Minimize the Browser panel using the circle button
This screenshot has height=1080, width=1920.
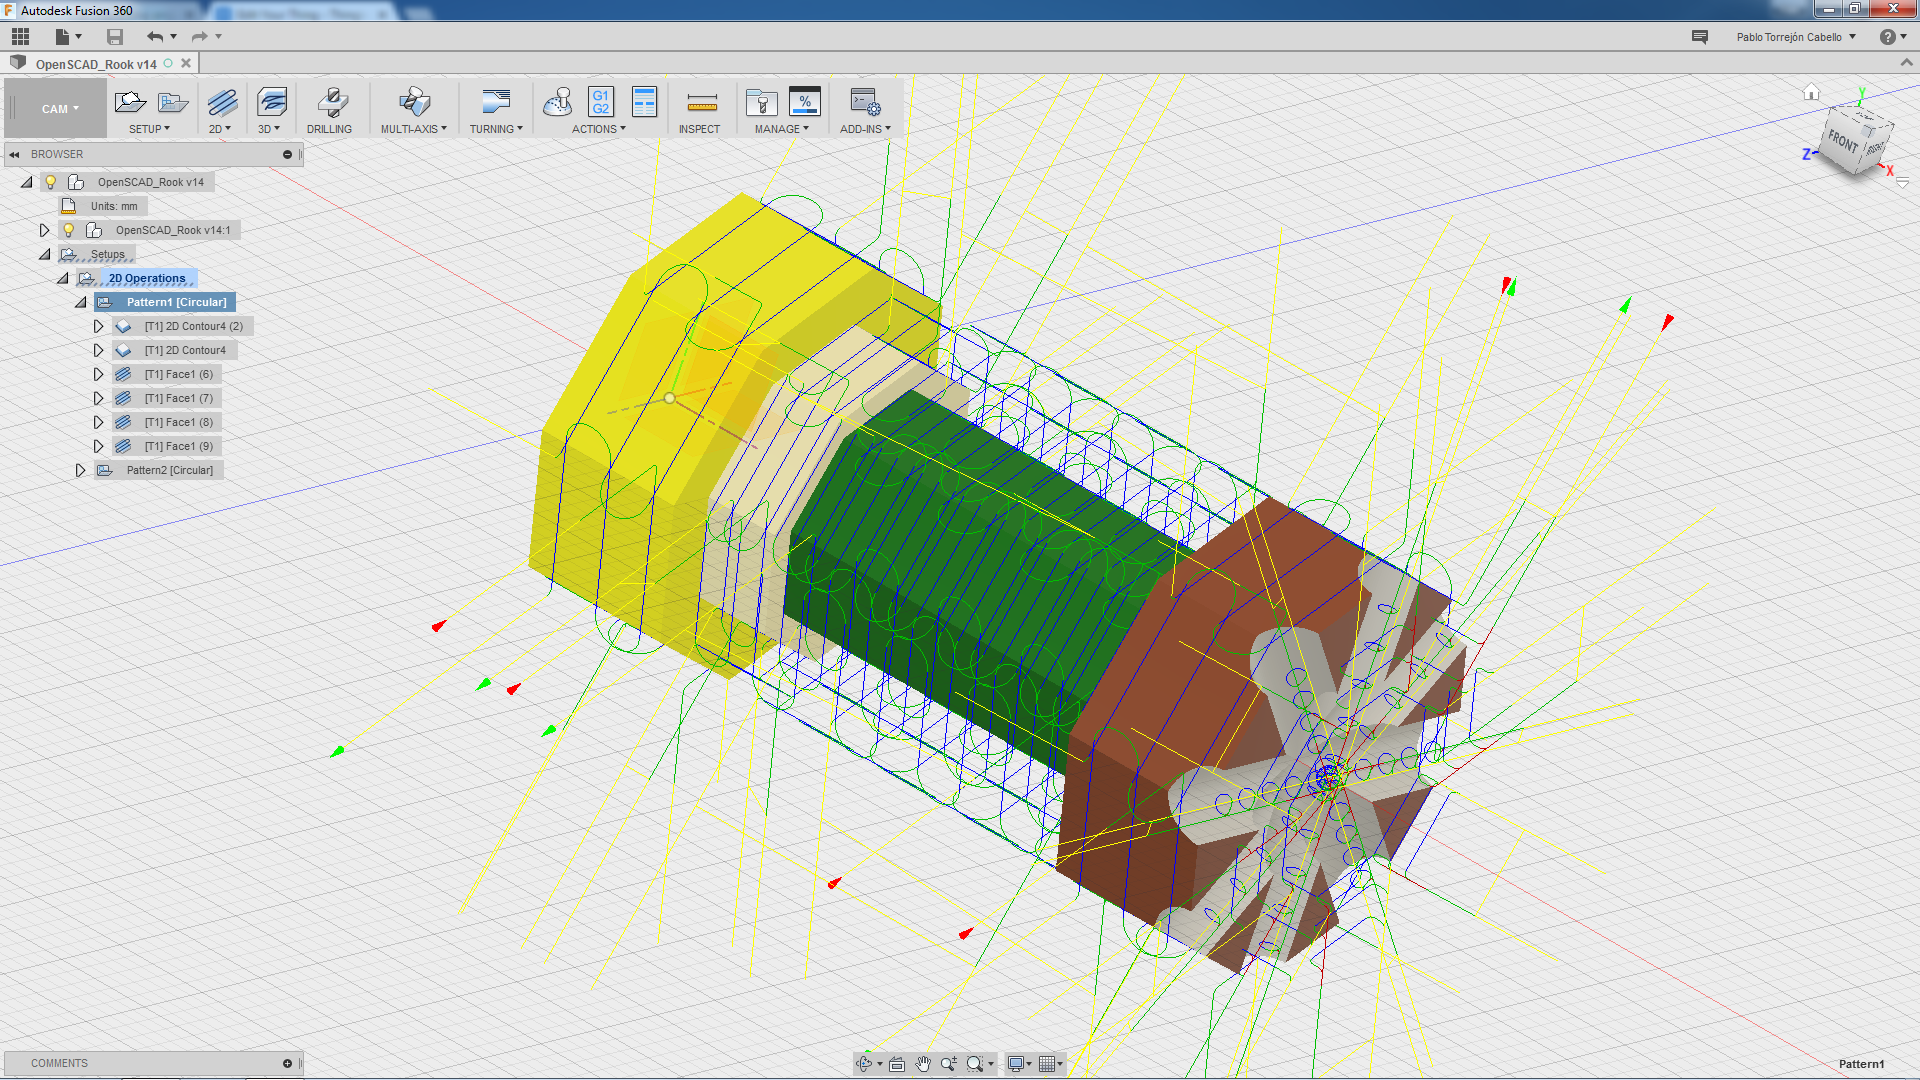click(x=288, y=155)
